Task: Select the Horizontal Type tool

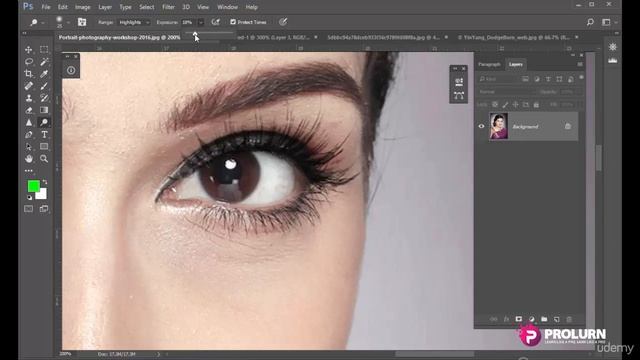Action: click(44, 134)
